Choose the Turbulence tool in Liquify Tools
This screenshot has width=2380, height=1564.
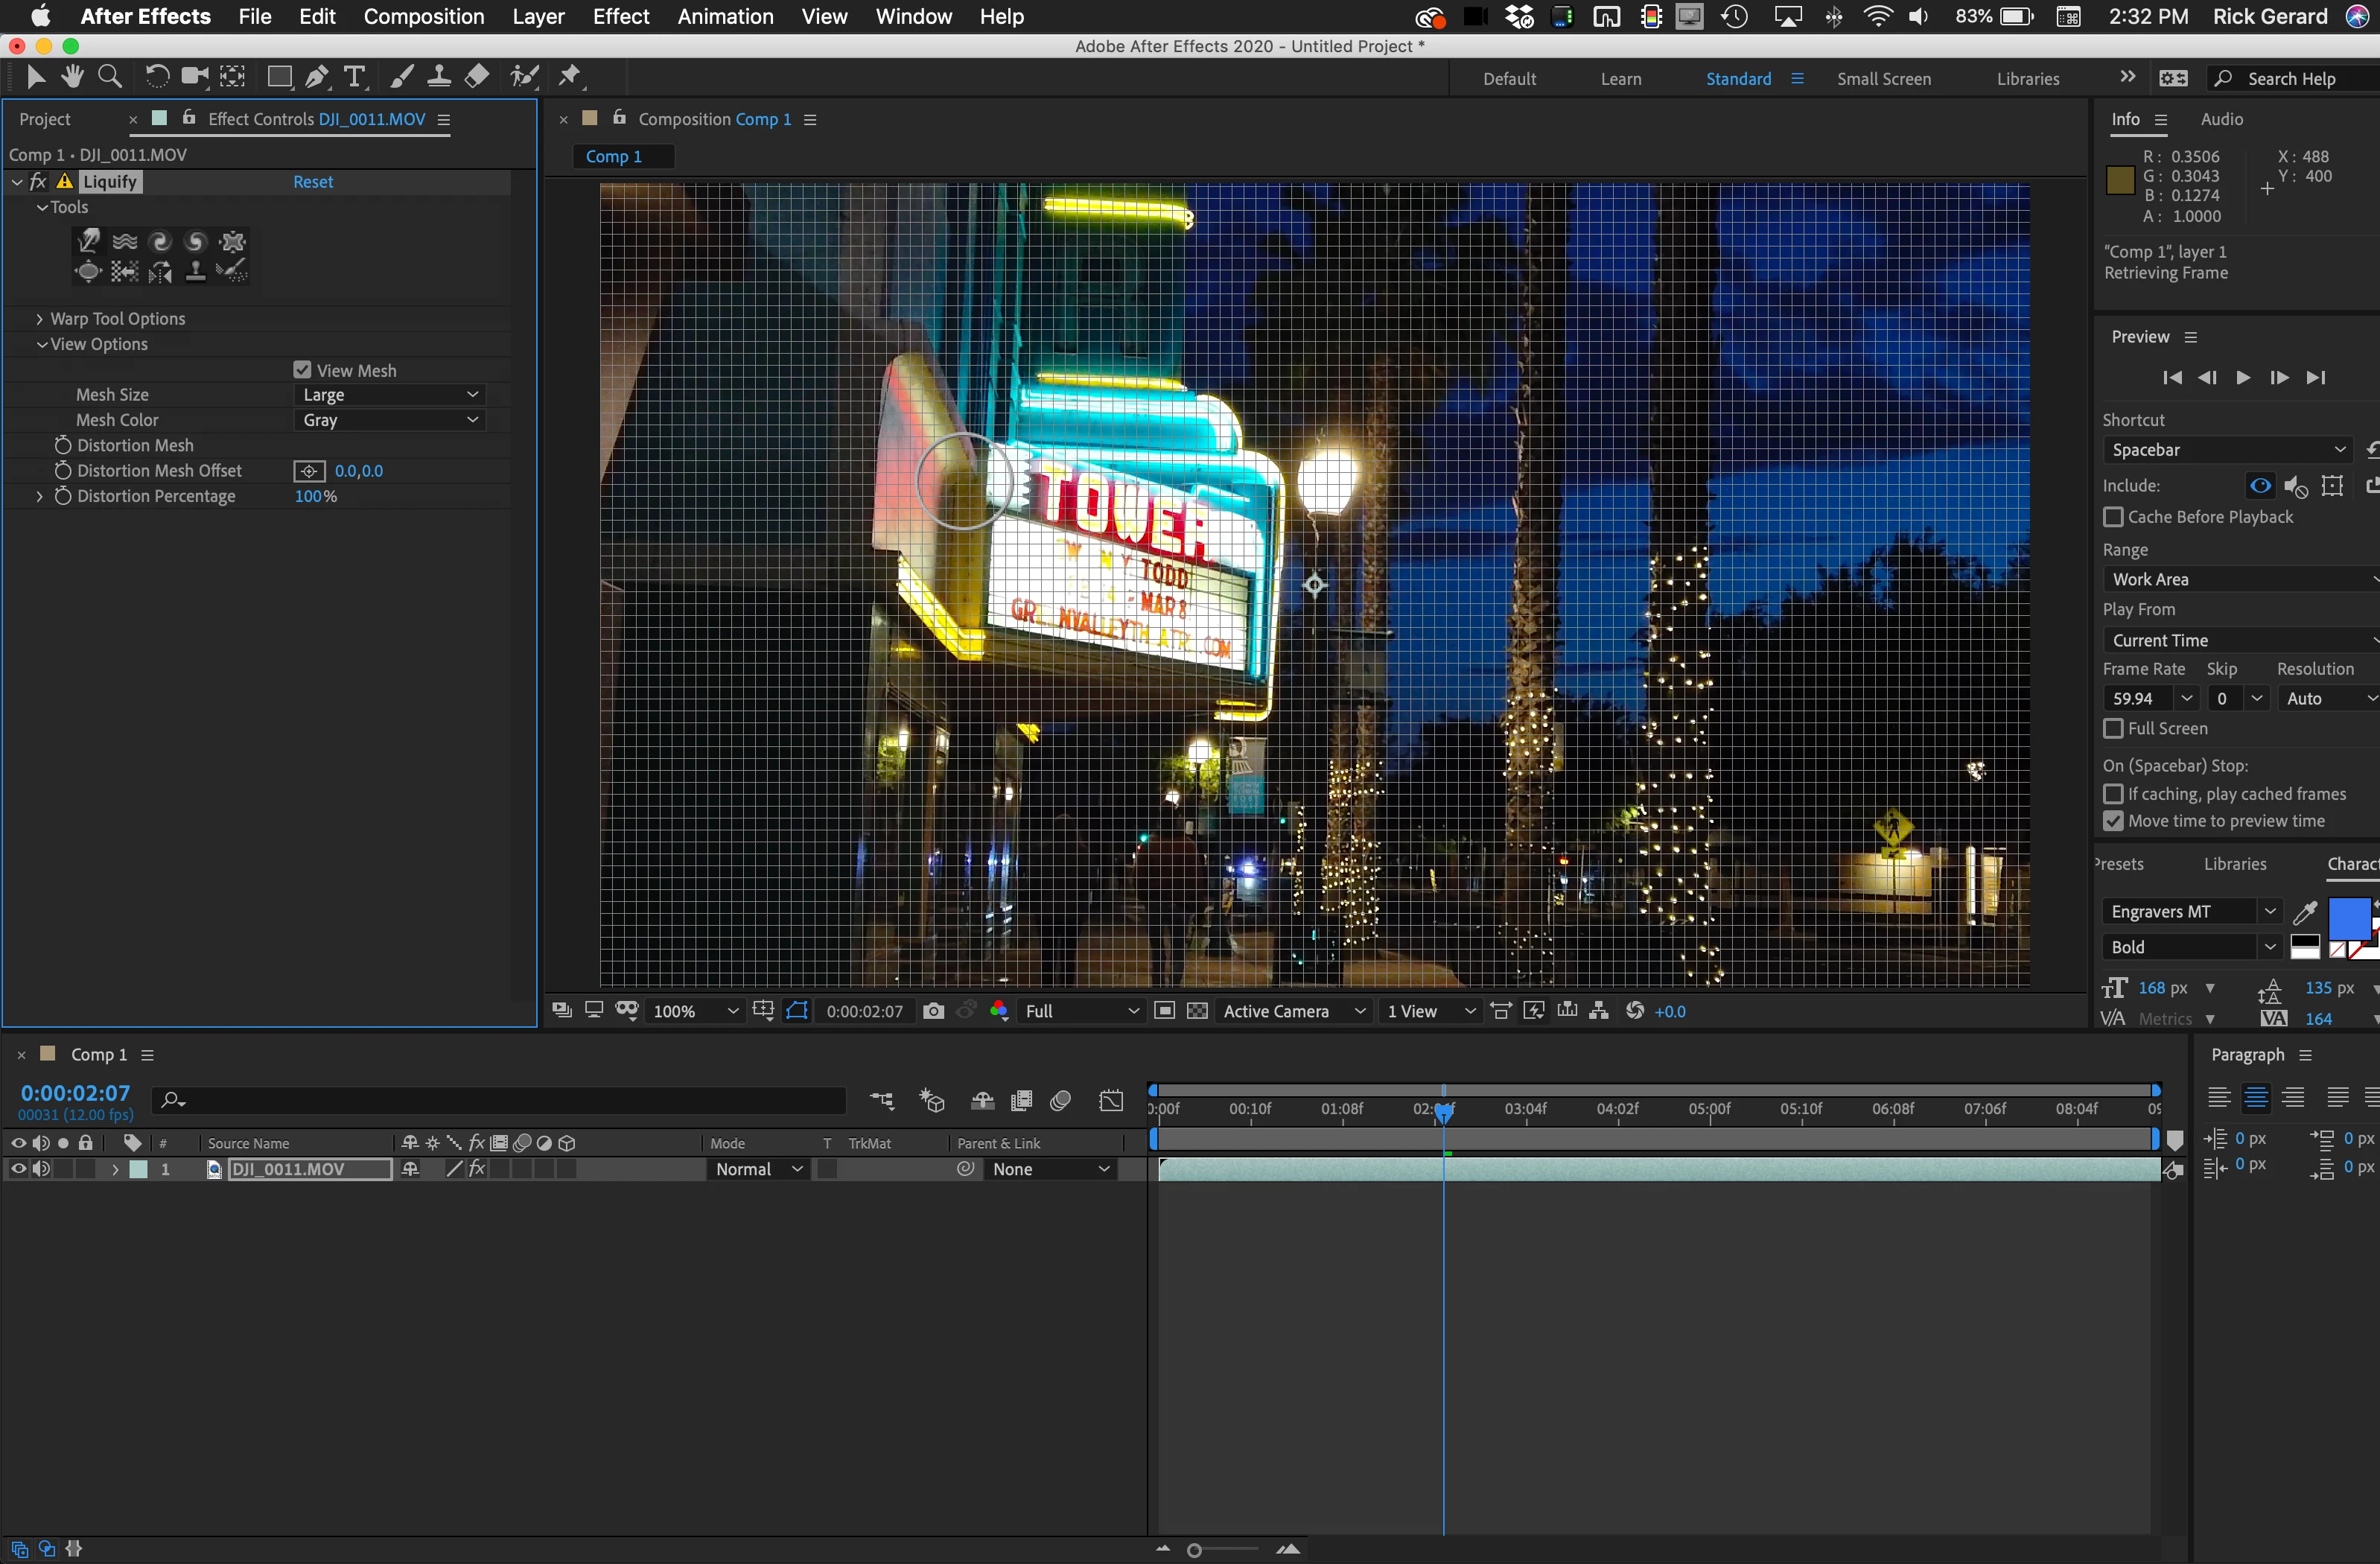pos(124,241)
